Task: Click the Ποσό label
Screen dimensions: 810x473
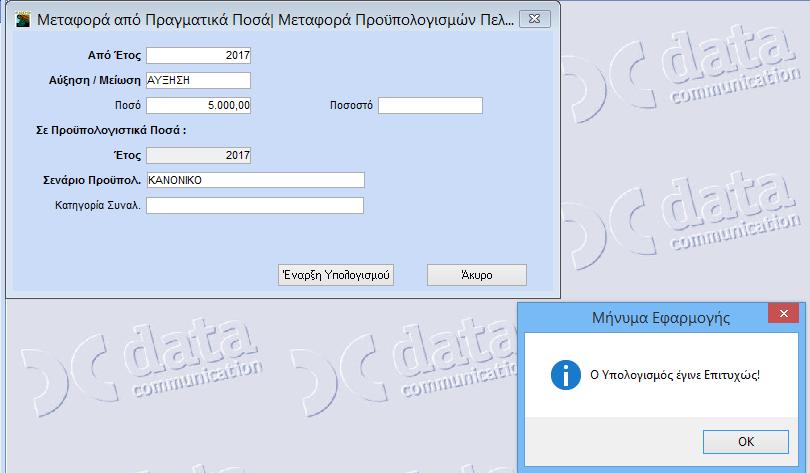Action: point(128,105)
